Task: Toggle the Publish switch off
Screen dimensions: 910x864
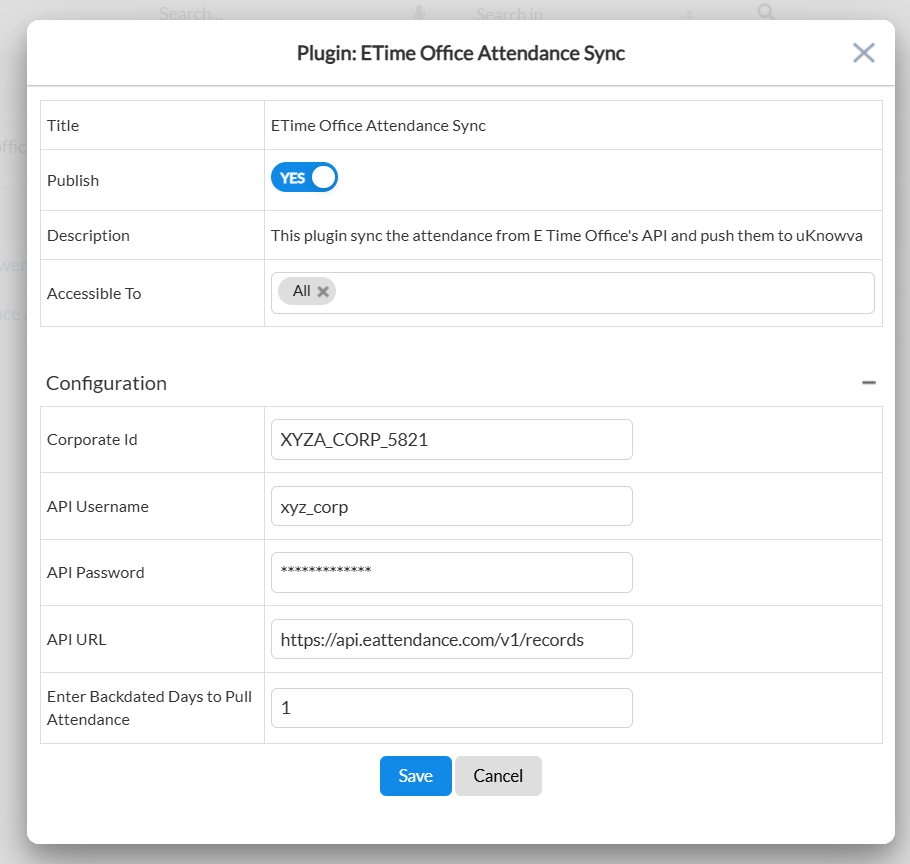Action: 304,178
